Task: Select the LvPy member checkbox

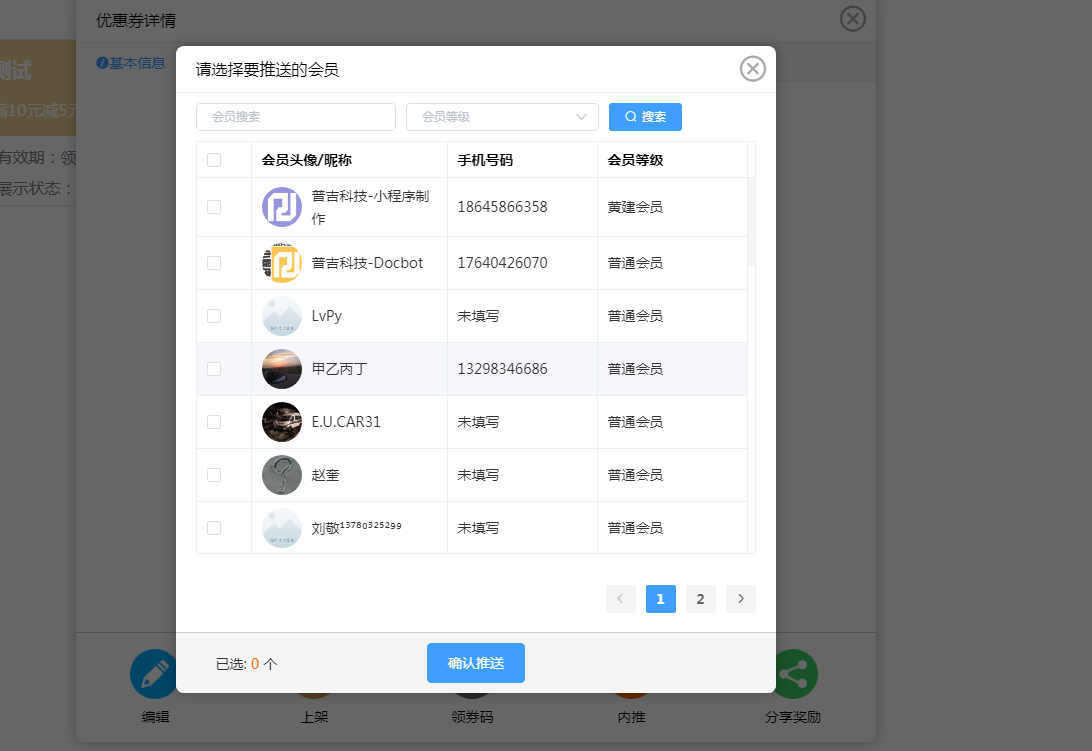Action: (x=214, y=316)
